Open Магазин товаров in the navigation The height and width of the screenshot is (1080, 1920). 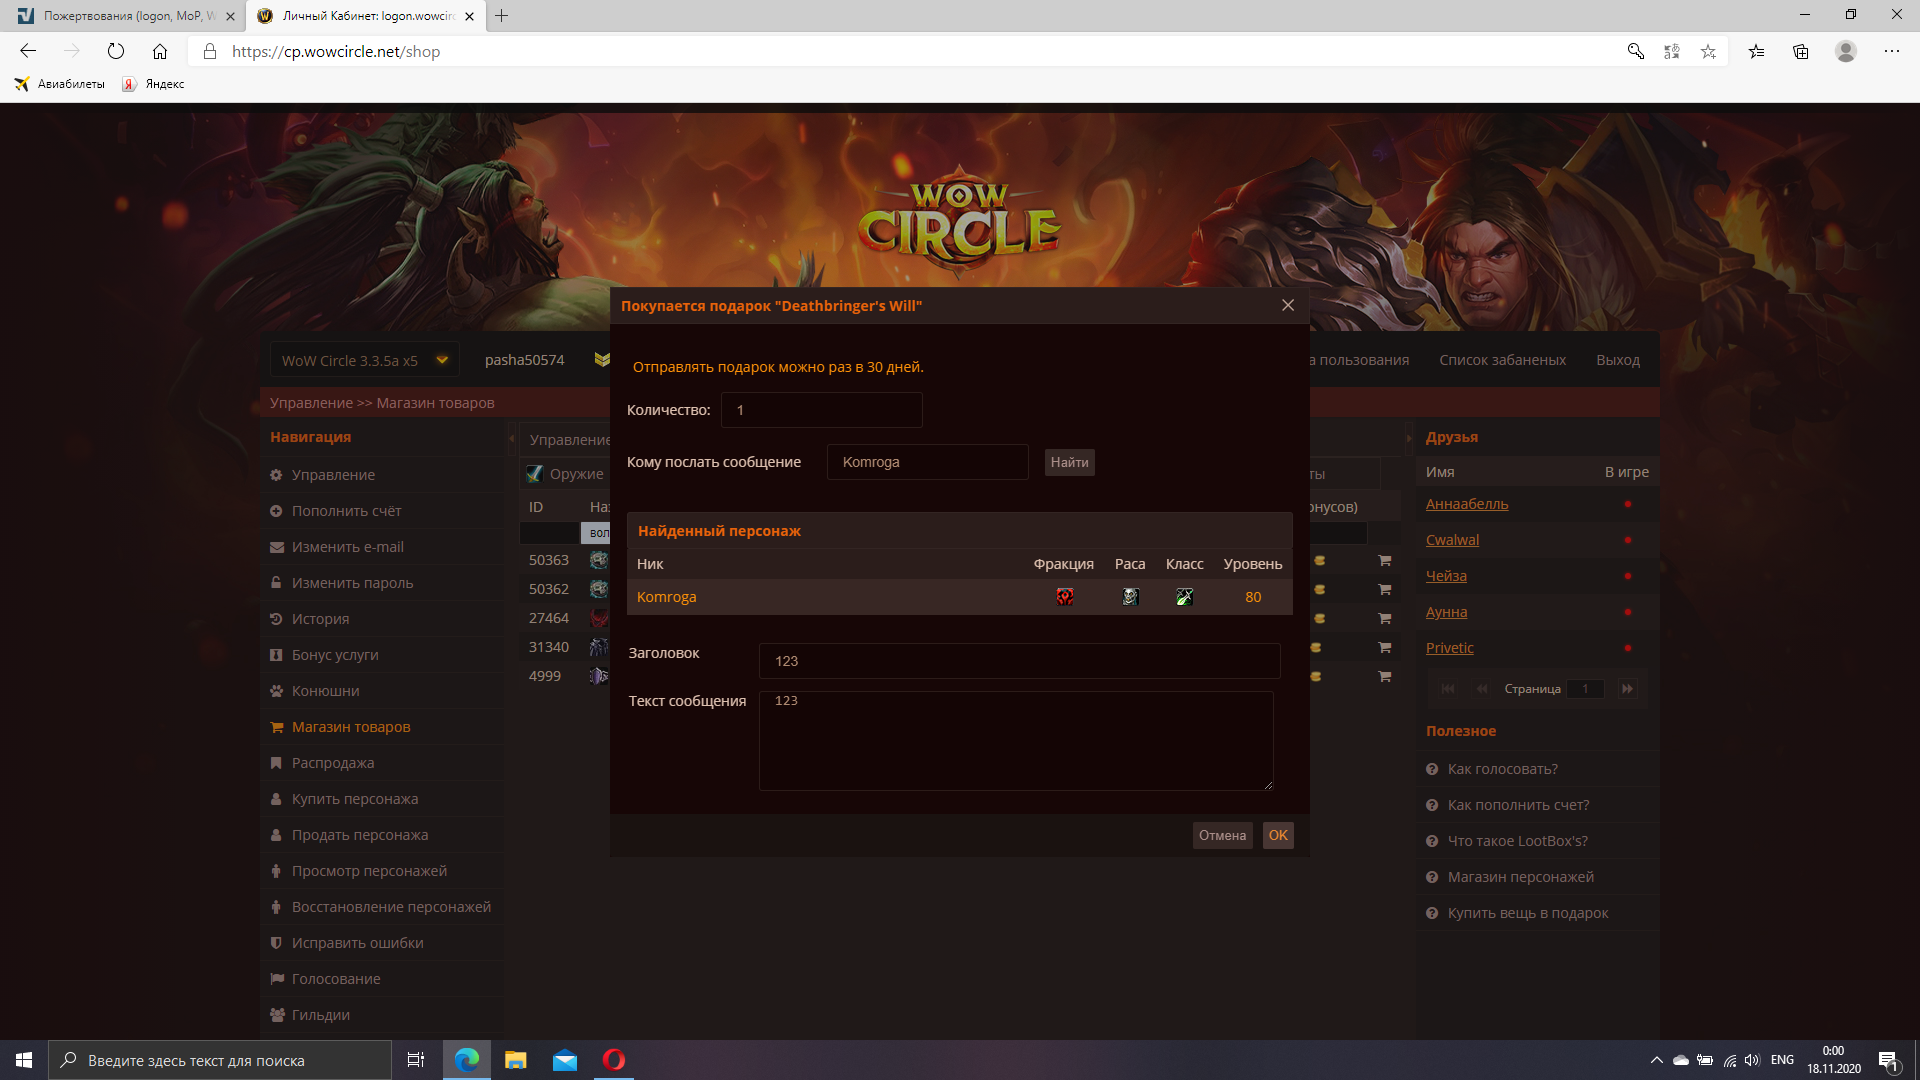351,727
